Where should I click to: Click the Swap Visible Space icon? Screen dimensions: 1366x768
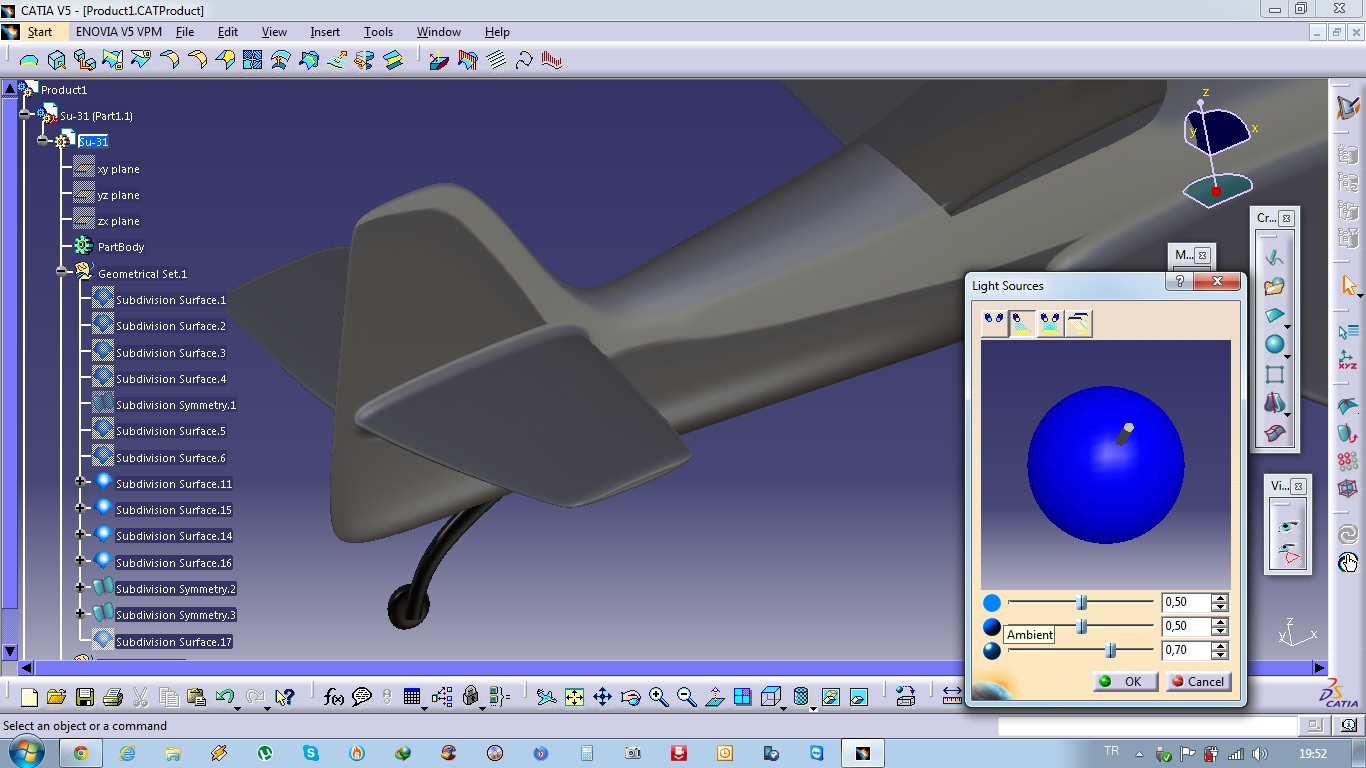tap(859, 697)
